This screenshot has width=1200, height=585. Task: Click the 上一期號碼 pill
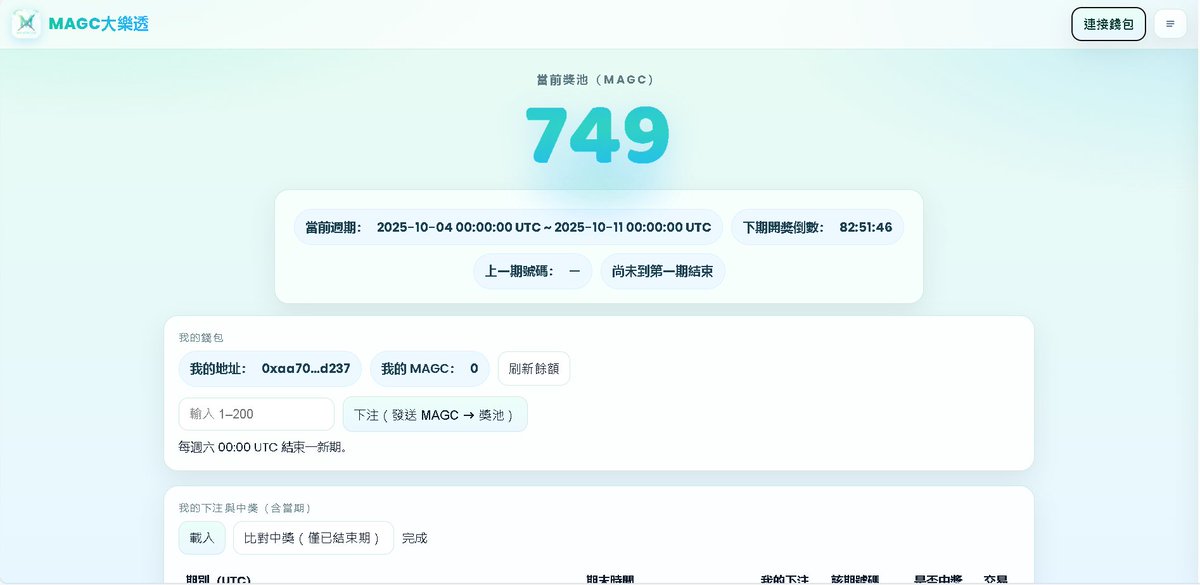pos(532,271)
